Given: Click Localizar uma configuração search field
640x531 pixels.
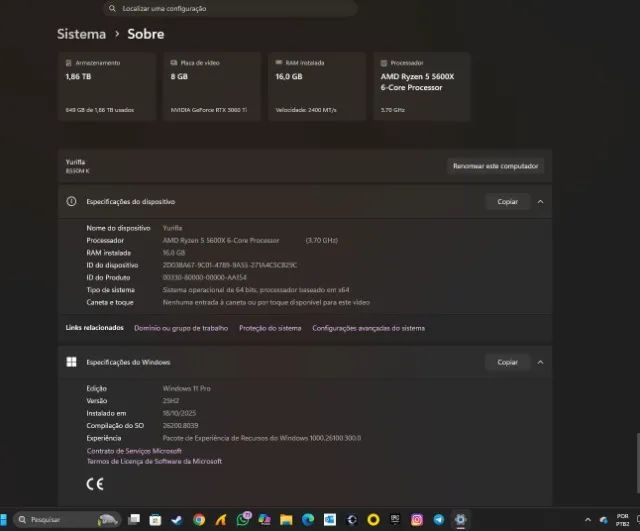Looking at the screenshot, I should coord(231,8).
